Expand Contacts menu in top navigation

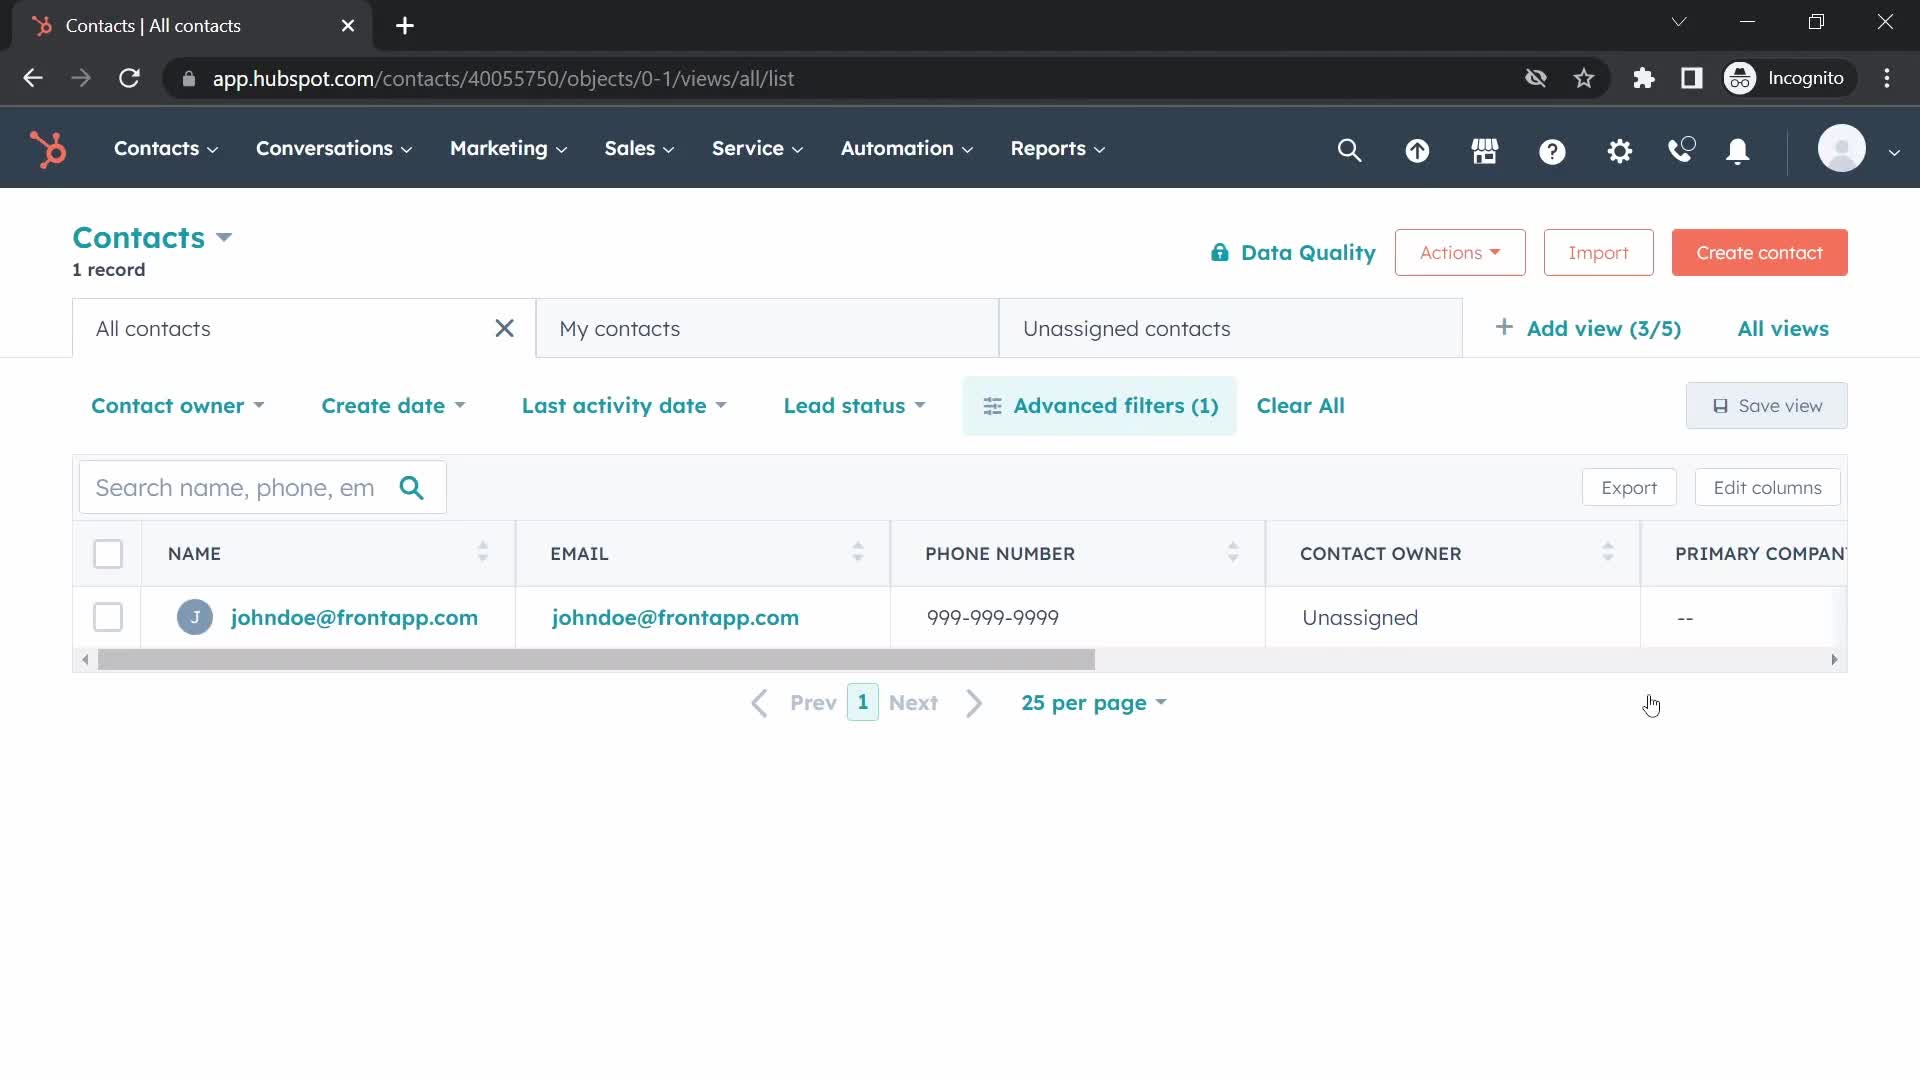(x=166, y=149)
